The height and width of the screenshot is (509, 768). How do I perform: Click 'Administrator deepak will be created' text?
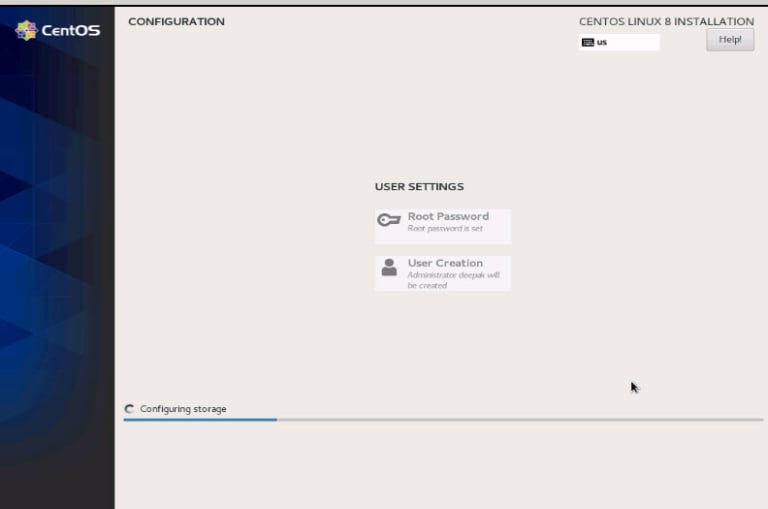[x=452, y=280]
